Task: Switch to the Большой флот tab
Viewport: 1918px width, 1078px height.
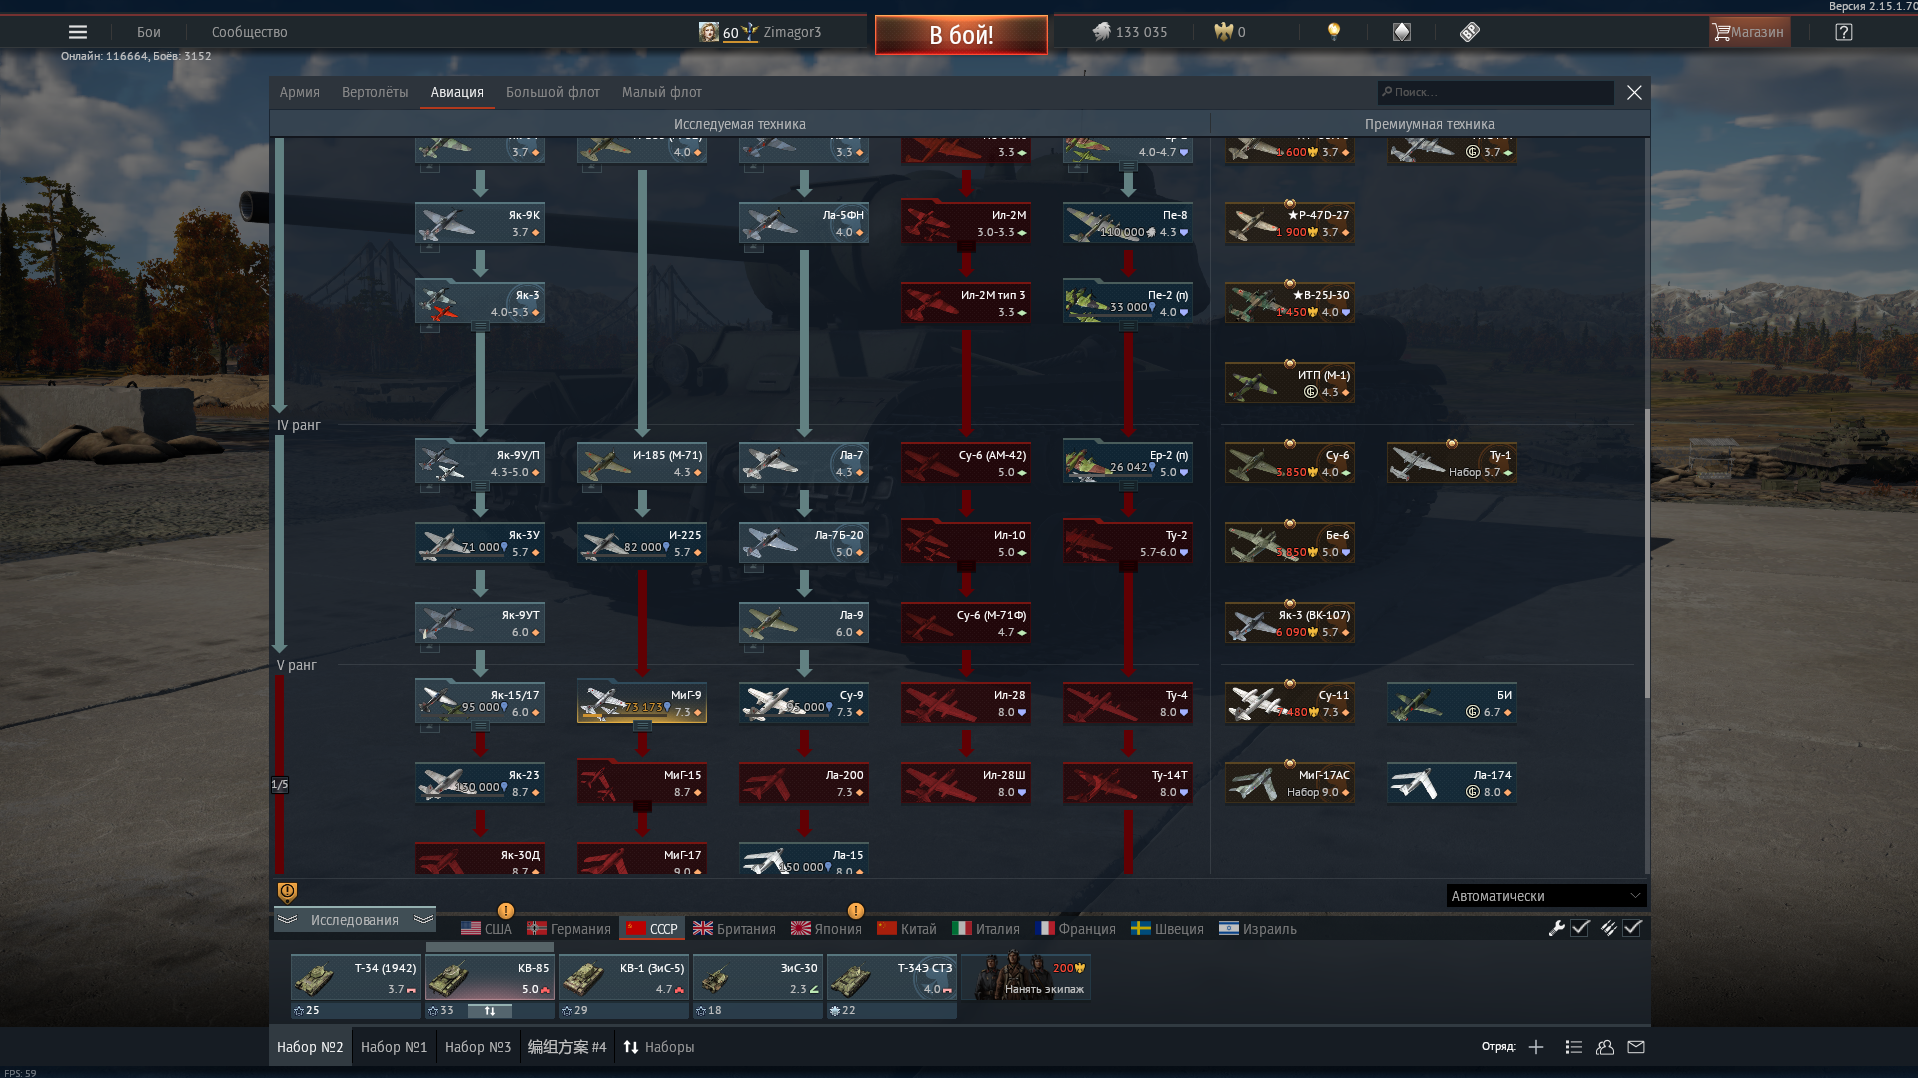Action: [x=553, y=92]
